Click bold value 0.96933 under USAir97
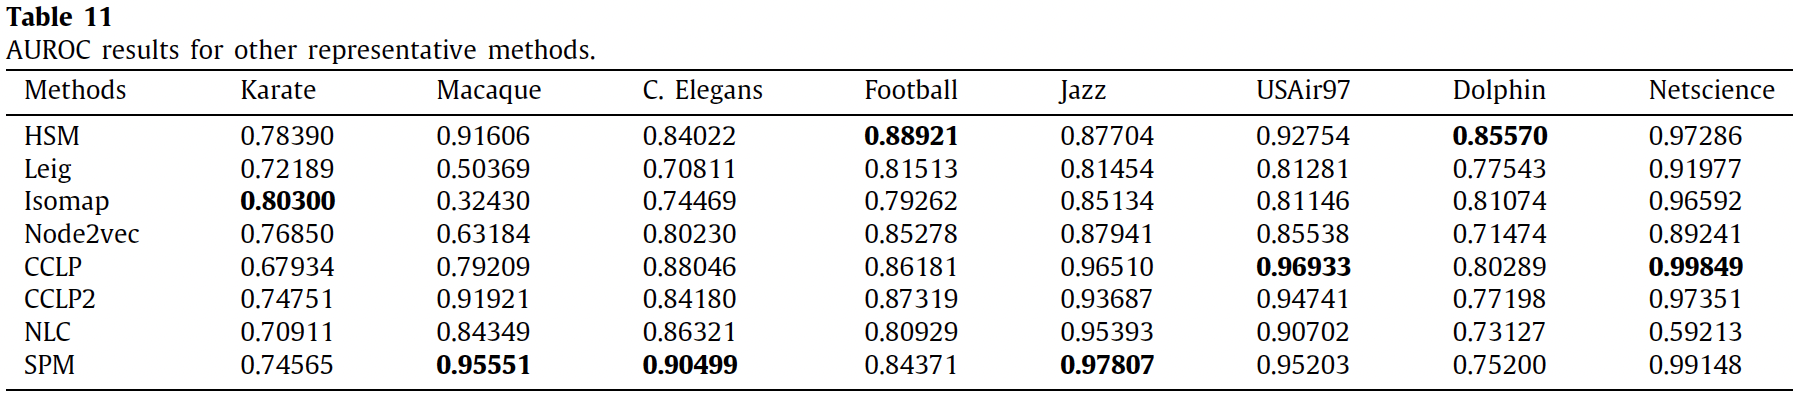 [1304, 267]
